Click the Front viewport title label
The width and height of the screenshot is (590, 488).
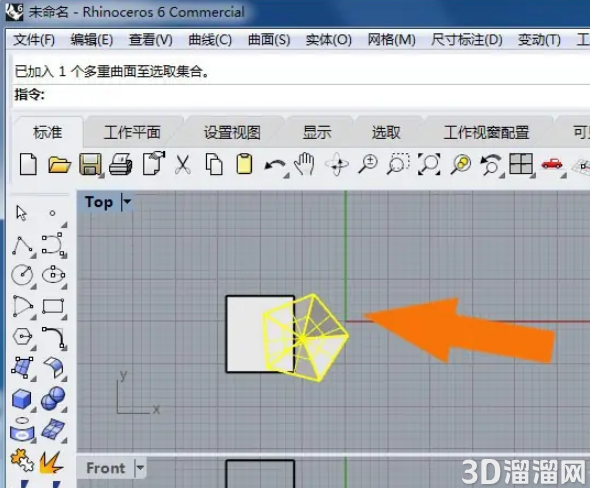(x=106, y=468)
